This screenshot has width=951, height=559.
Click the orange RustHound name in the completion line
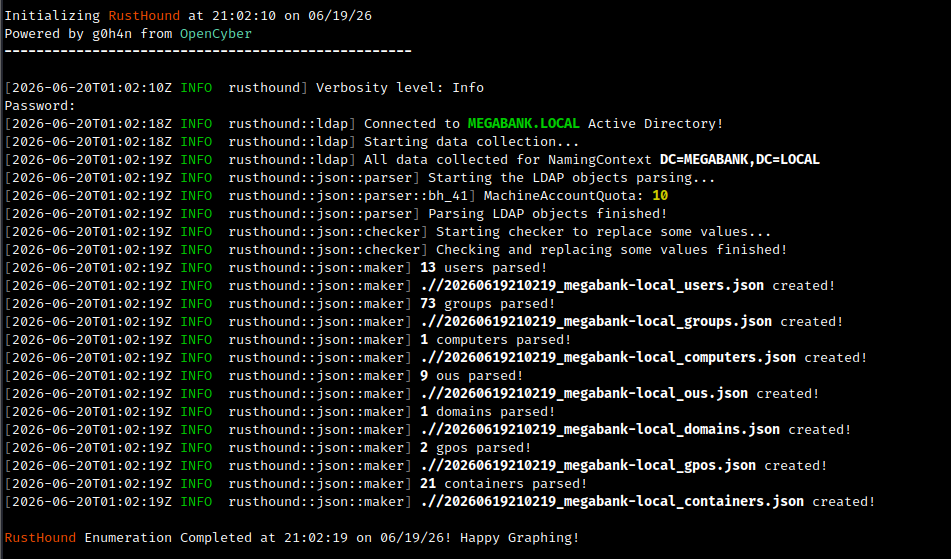pyautogui.click(x=40, y=538)
